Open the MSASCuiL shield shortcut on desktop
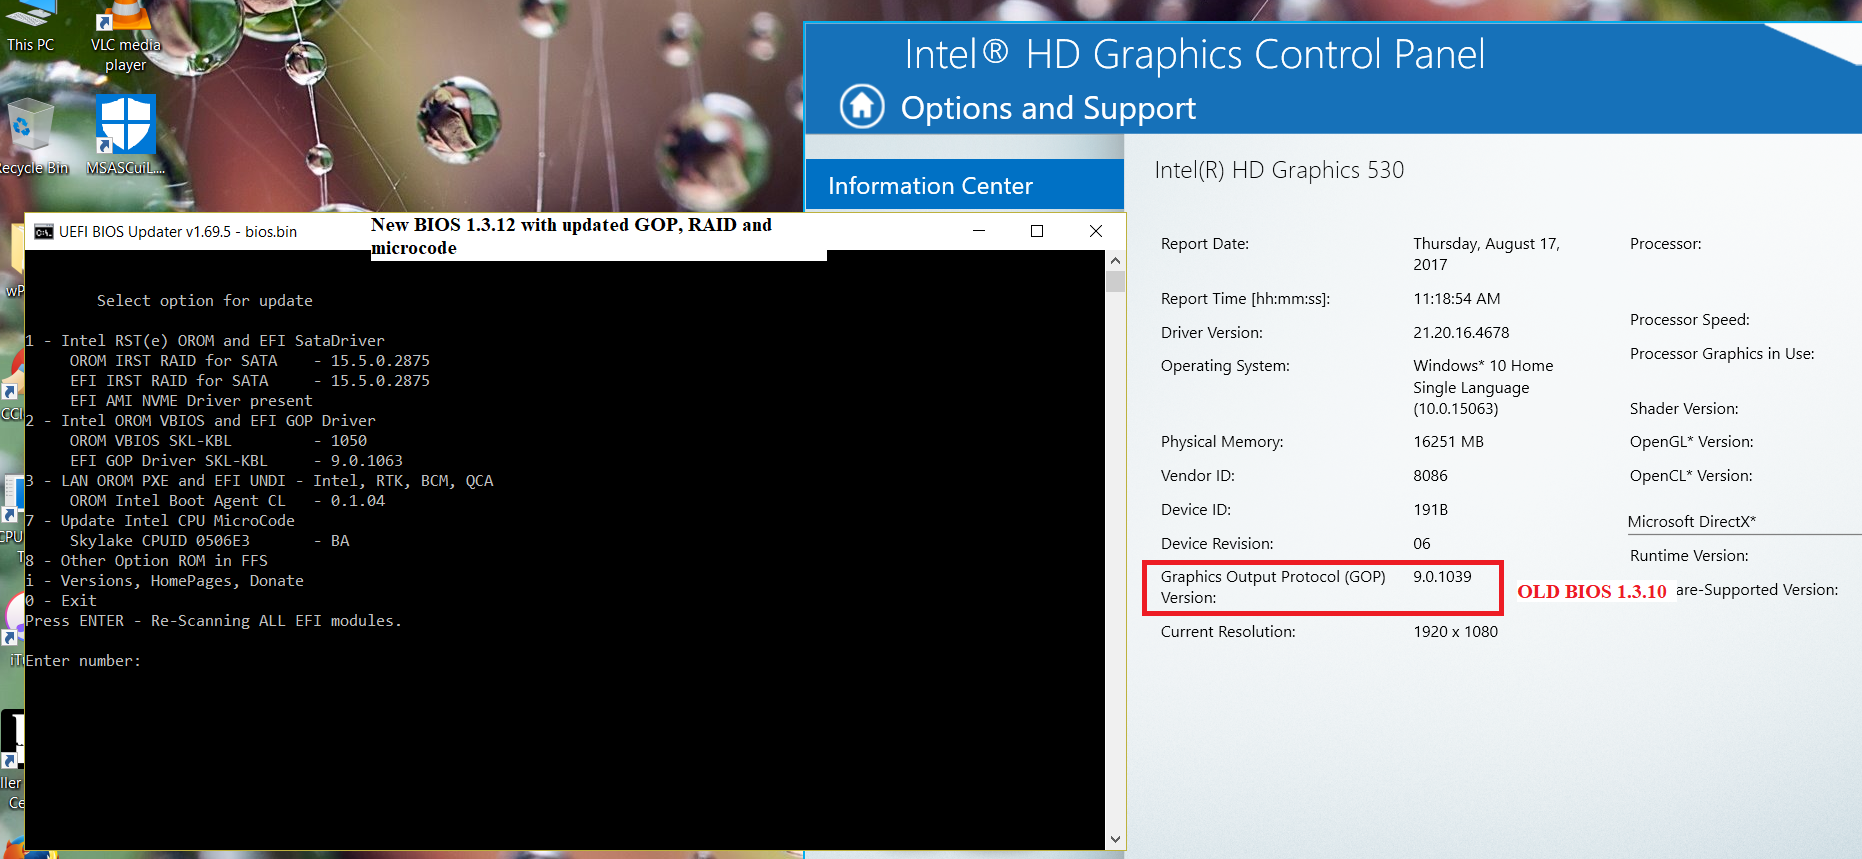This screenshot has height=859, width=1862. pos(125,137)
